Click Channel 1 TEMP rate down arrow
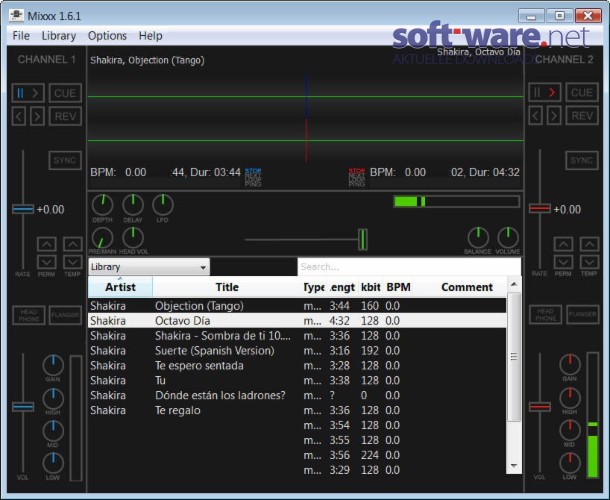Image resolution: width=610 pixels, height=500 pixels. pyautogui.click(x=73, y=262)
